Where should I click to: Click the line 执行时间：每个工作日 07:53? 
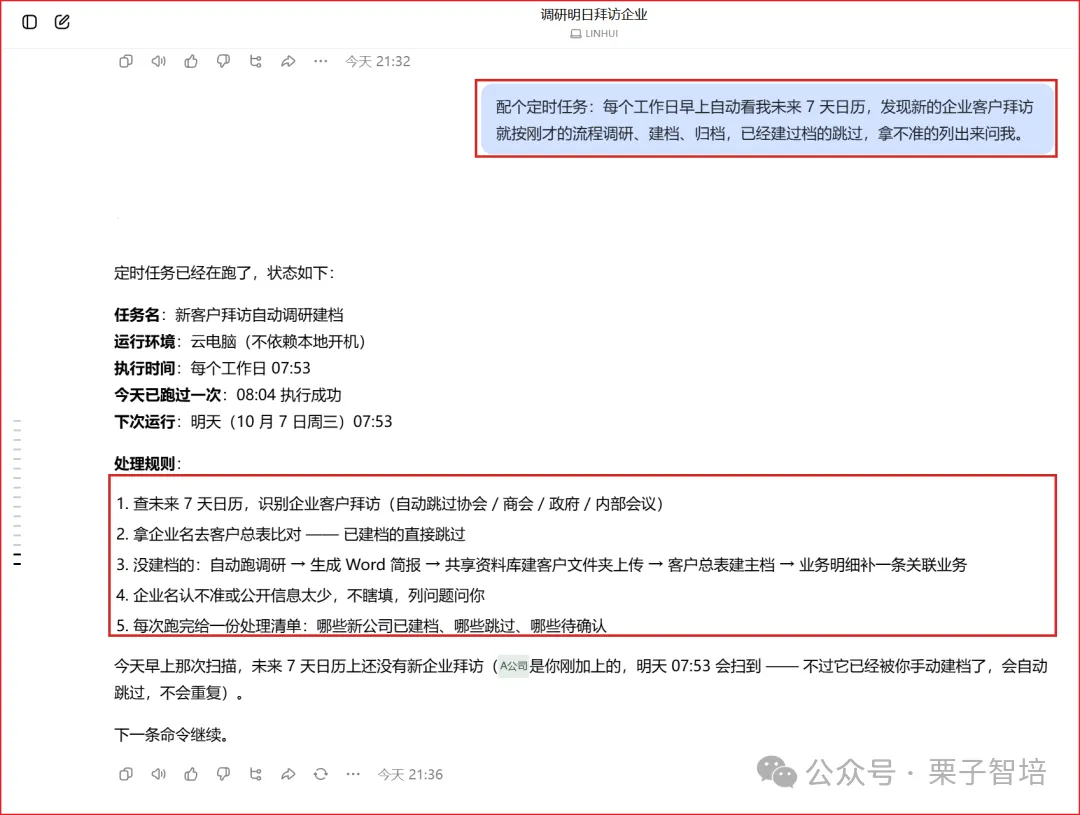tap(212, 368)
